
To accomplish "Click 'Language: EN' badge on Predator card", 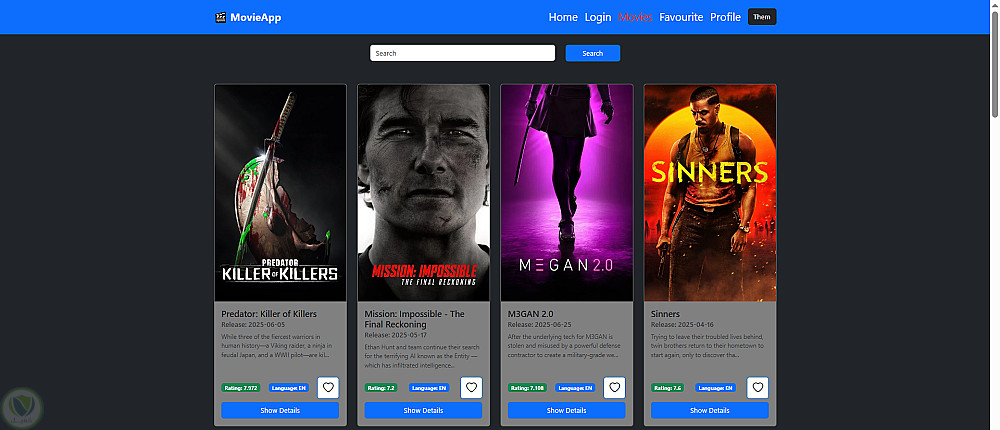I will 289,387.
